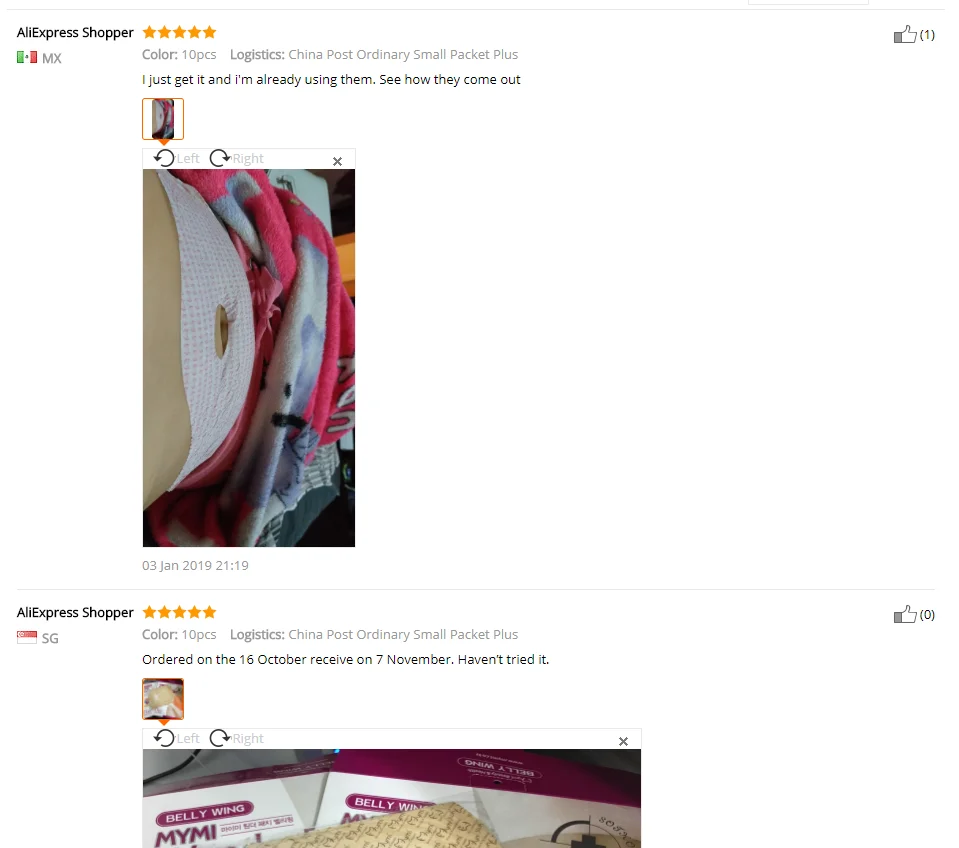Like the Singapore shopper's review with thumbs-up
The width and height of the screenshot is (959, 848).
(905, 614)
